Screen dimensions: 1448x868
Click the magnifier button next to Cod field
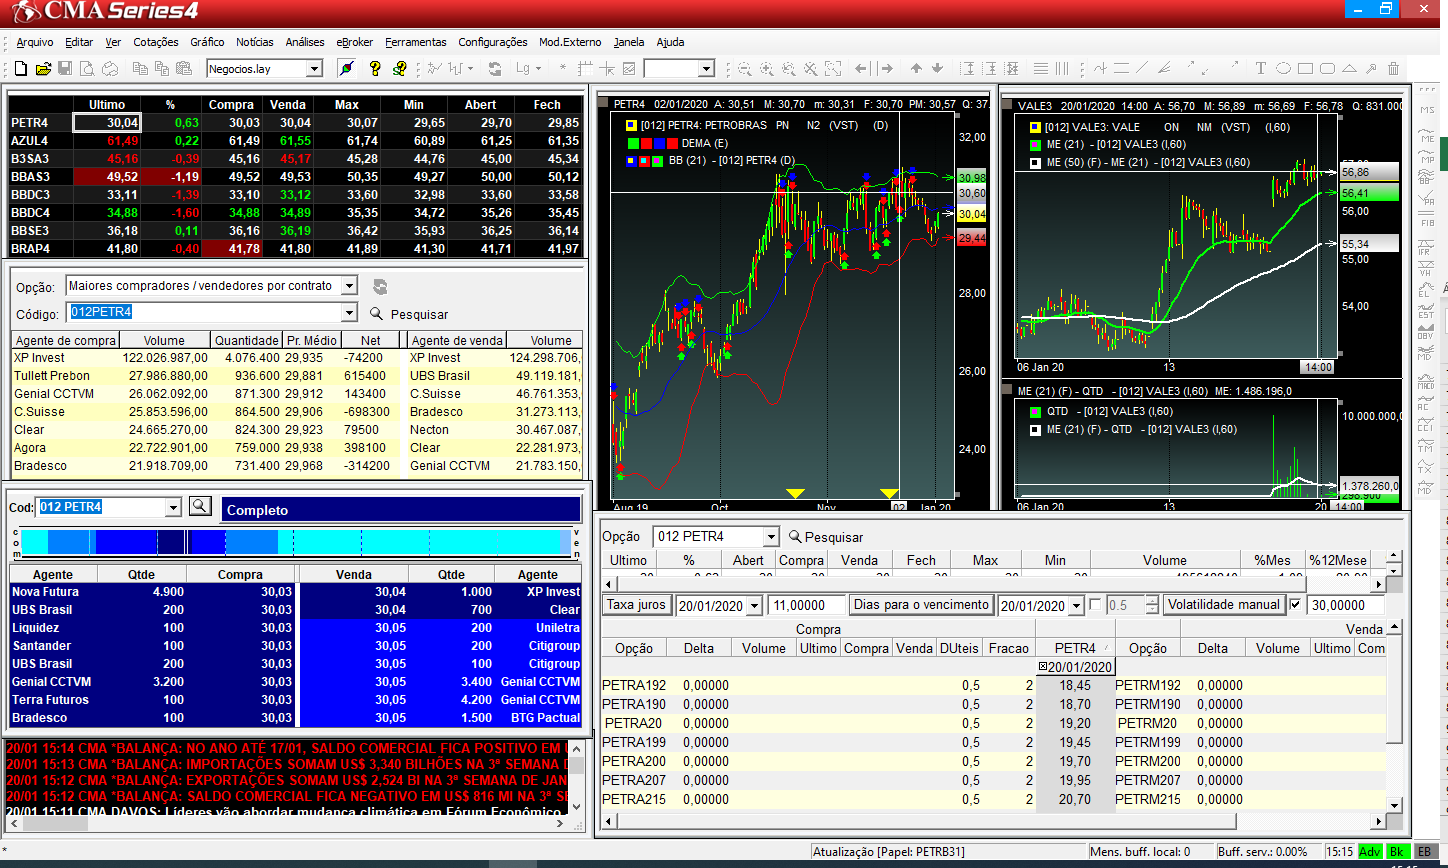point(200,506)
